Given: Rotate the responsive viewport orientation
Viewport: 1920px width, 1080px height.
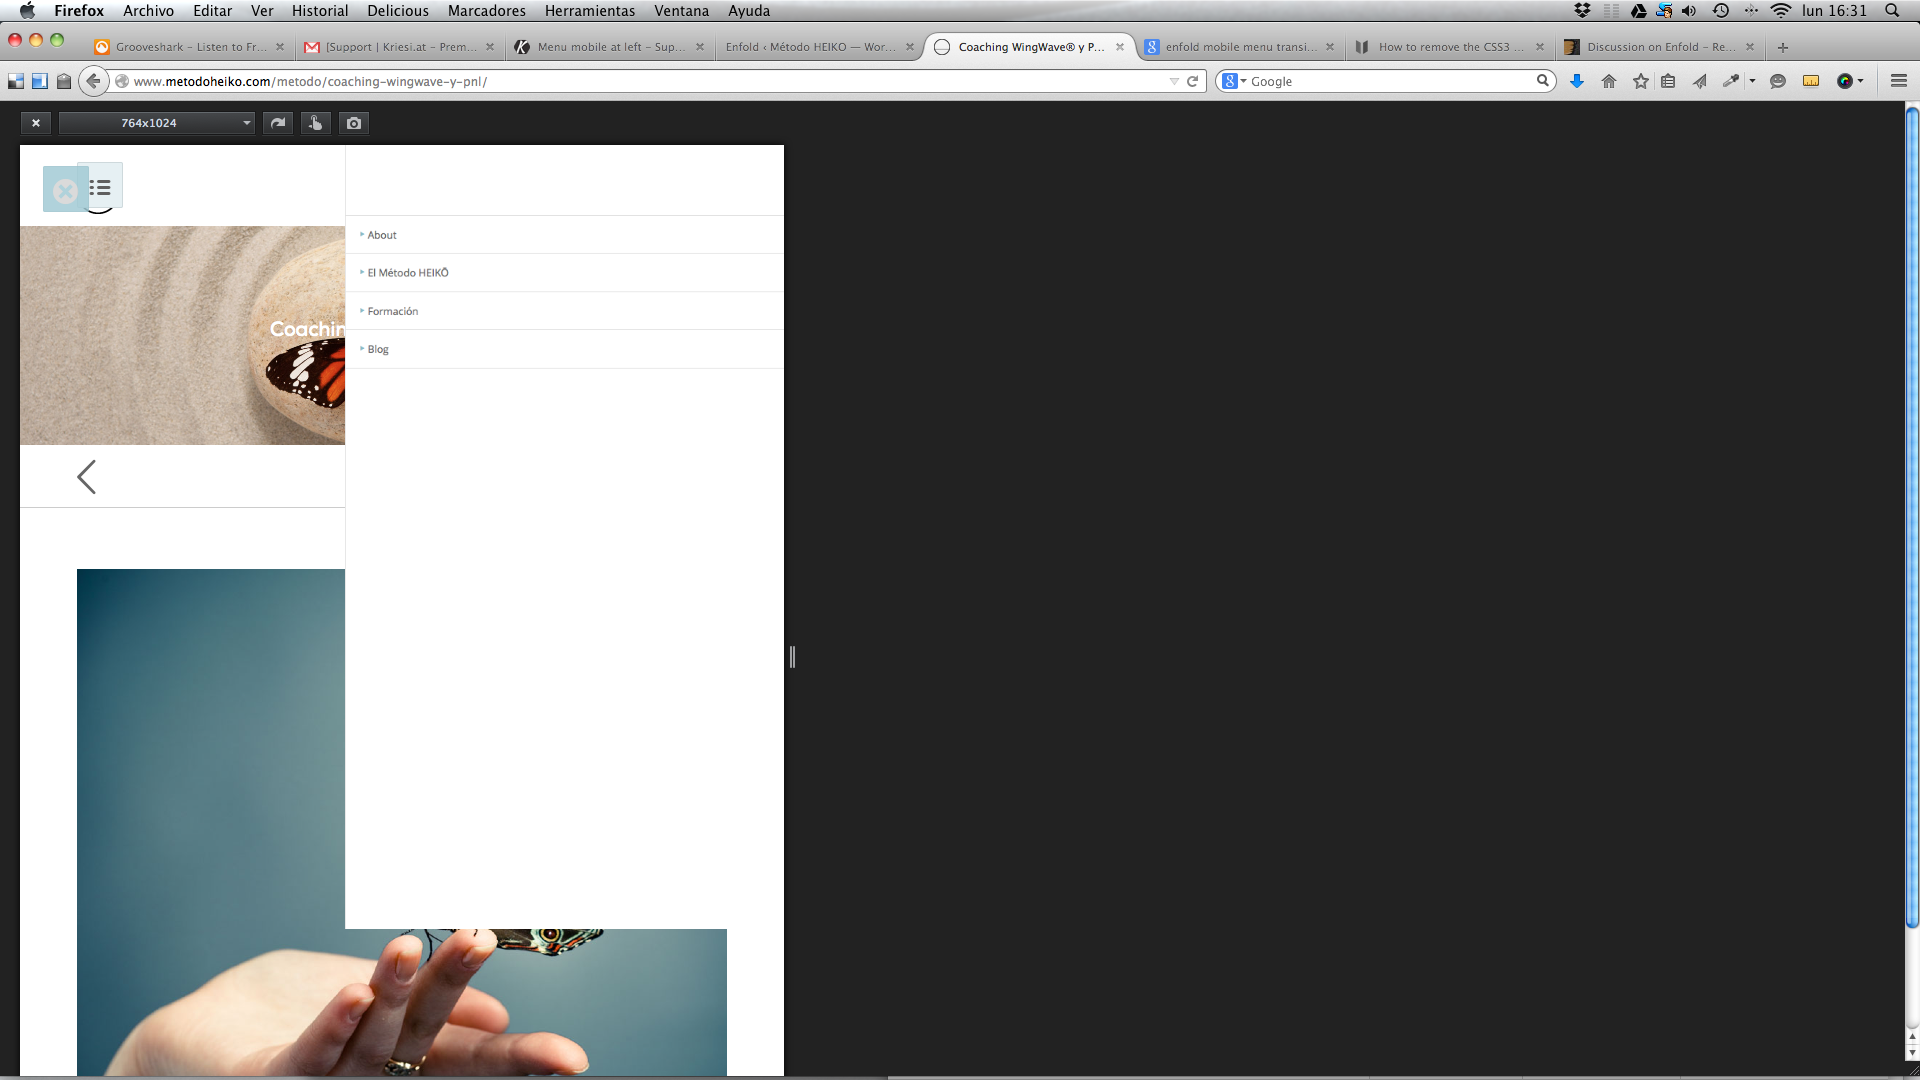Looking at the screenshot, I should [278, 123].
